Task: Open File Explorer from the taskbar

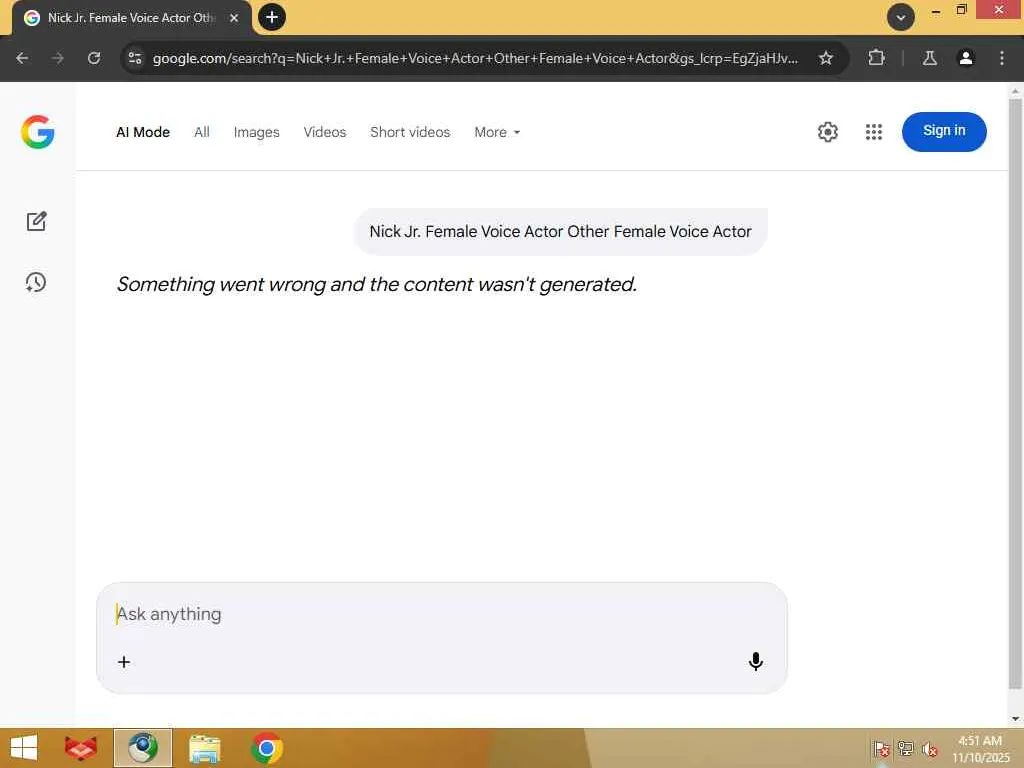Action: click(204, 748)
